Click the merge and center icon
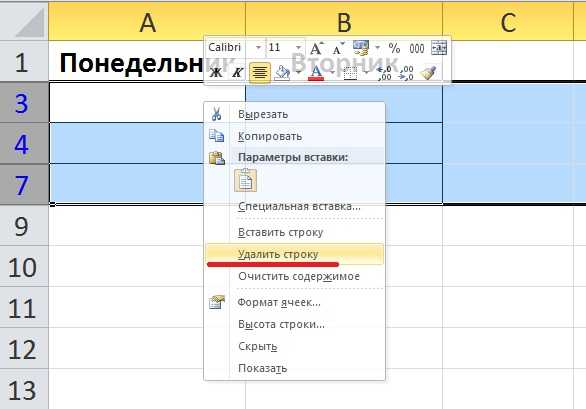Image resolution: width=586 pixels, height=409 pixels. pos(439,48)
